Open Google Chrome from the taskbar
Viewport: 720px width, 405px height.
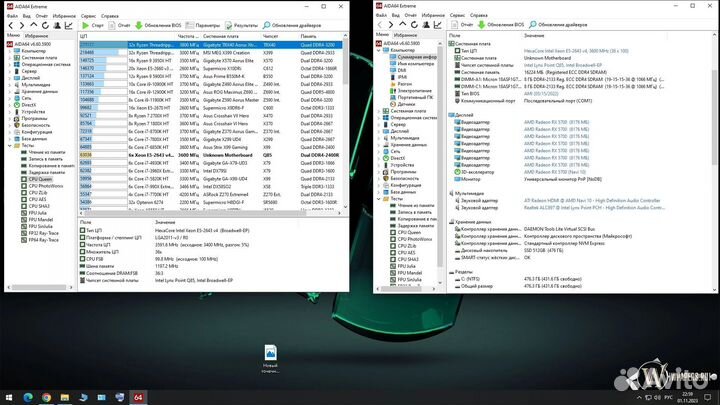(46, 397)
